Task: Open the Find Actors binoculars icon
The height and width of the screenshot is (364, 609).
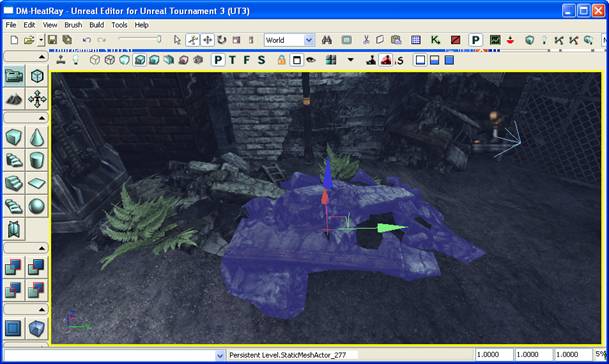Action: pos(327,40)
